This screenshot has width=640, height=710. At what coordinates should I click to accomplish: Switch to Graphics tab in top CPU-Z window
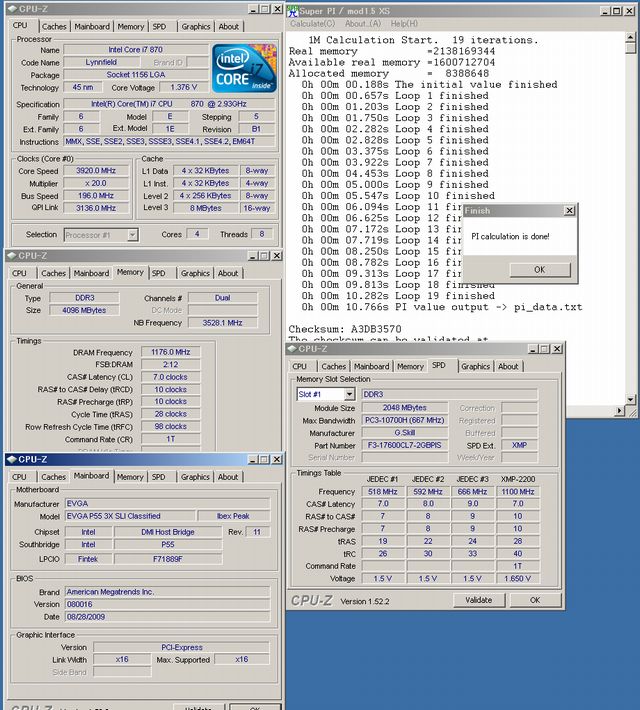(x=196, y=27)
